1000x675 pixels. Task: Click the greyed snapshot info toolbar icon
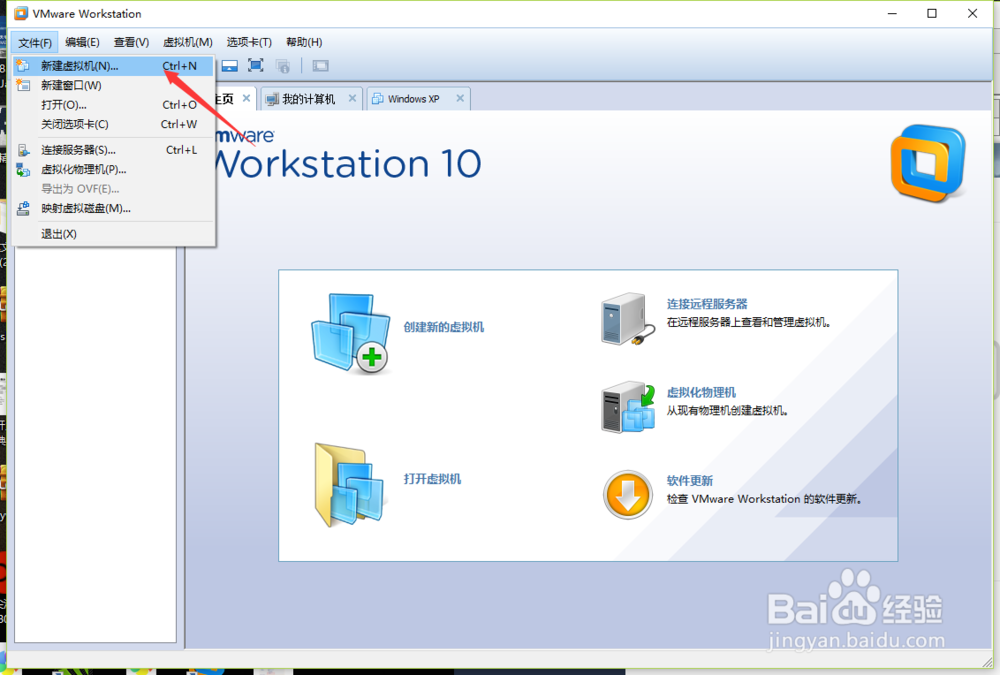[283, 66]
